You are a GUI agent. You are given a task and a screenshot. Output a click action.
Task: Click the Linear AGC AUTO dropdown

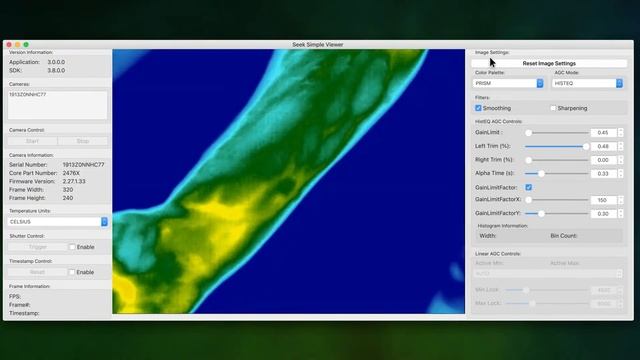tap(549, 273)
